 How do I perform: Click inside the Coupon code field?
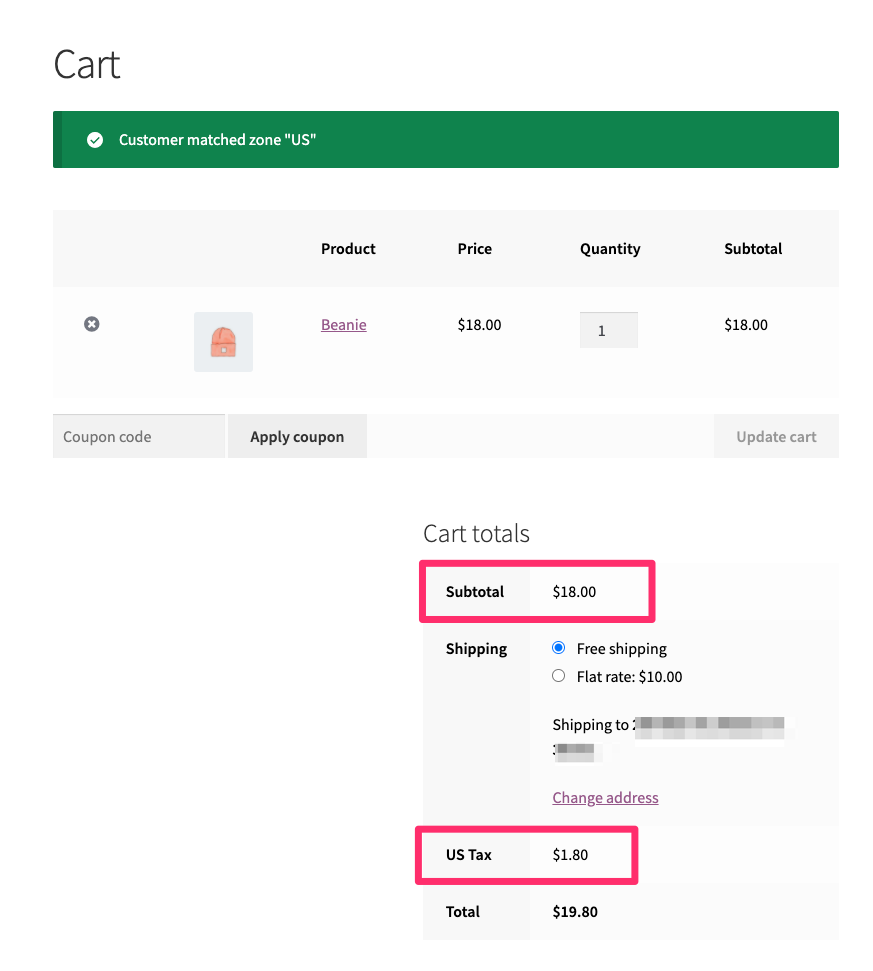[x=138, y=436]
